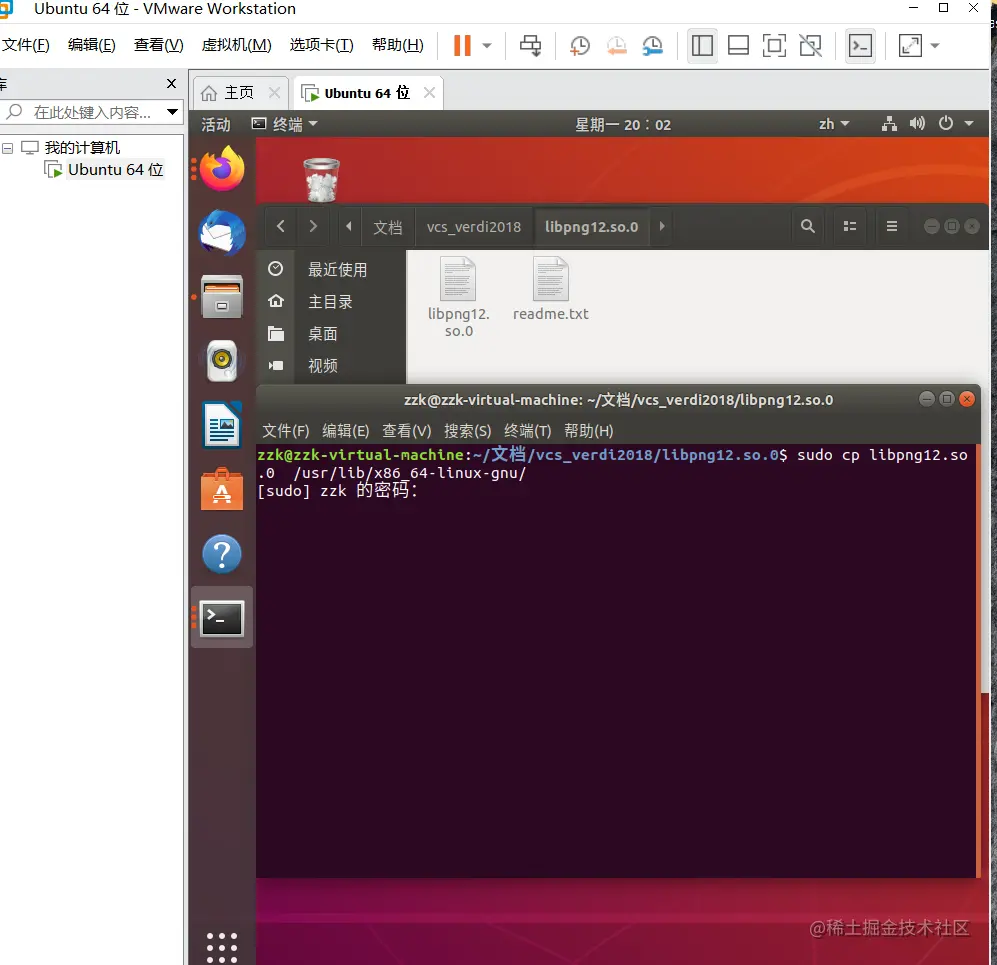Open the library search filter dropdown
The width and height of the screenshot is (997, 965).
(172, 112)
